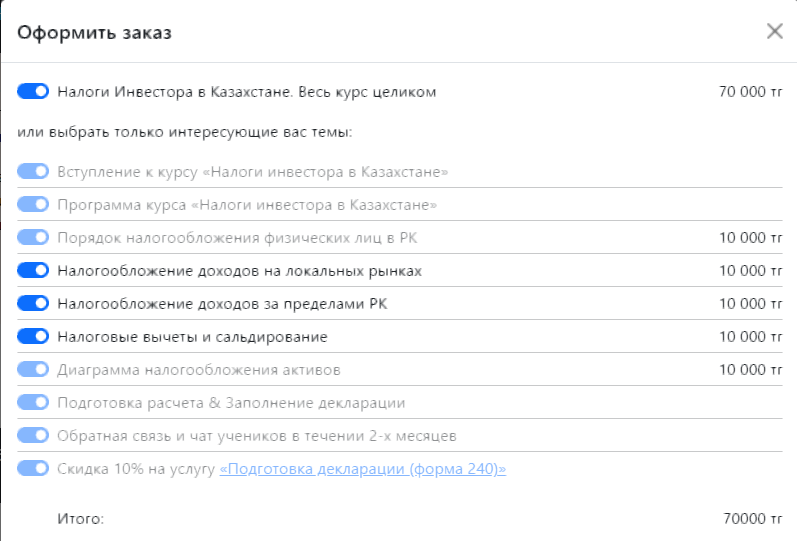This screenshot has height=541, width=797.
Task: Disable the income outside RK taxation switch
Action: coord(33,304)
